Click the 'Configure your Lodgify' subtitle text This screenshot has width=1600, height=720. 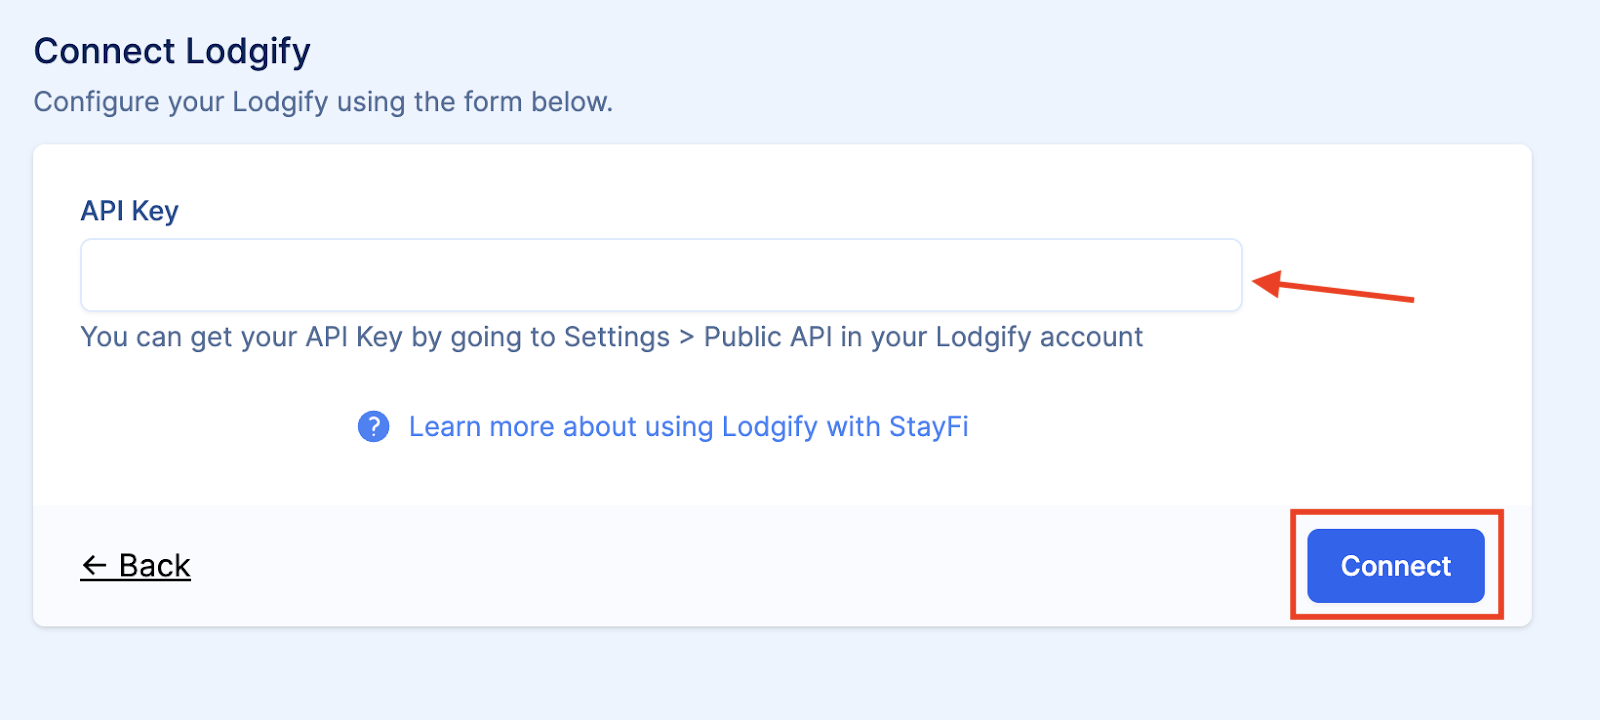(x=322, y=102)
